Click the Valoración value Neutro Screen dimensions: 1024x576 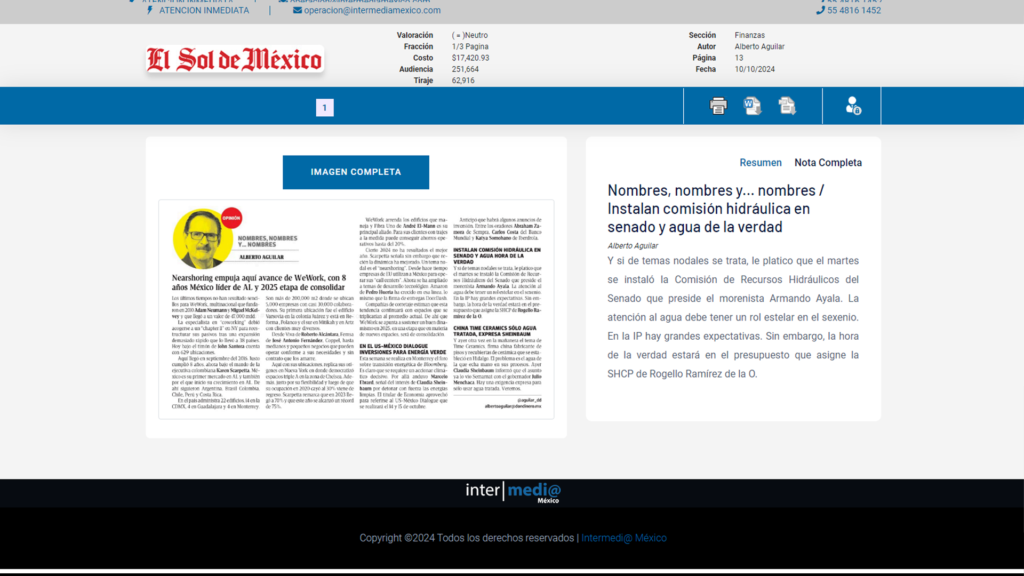470,35
